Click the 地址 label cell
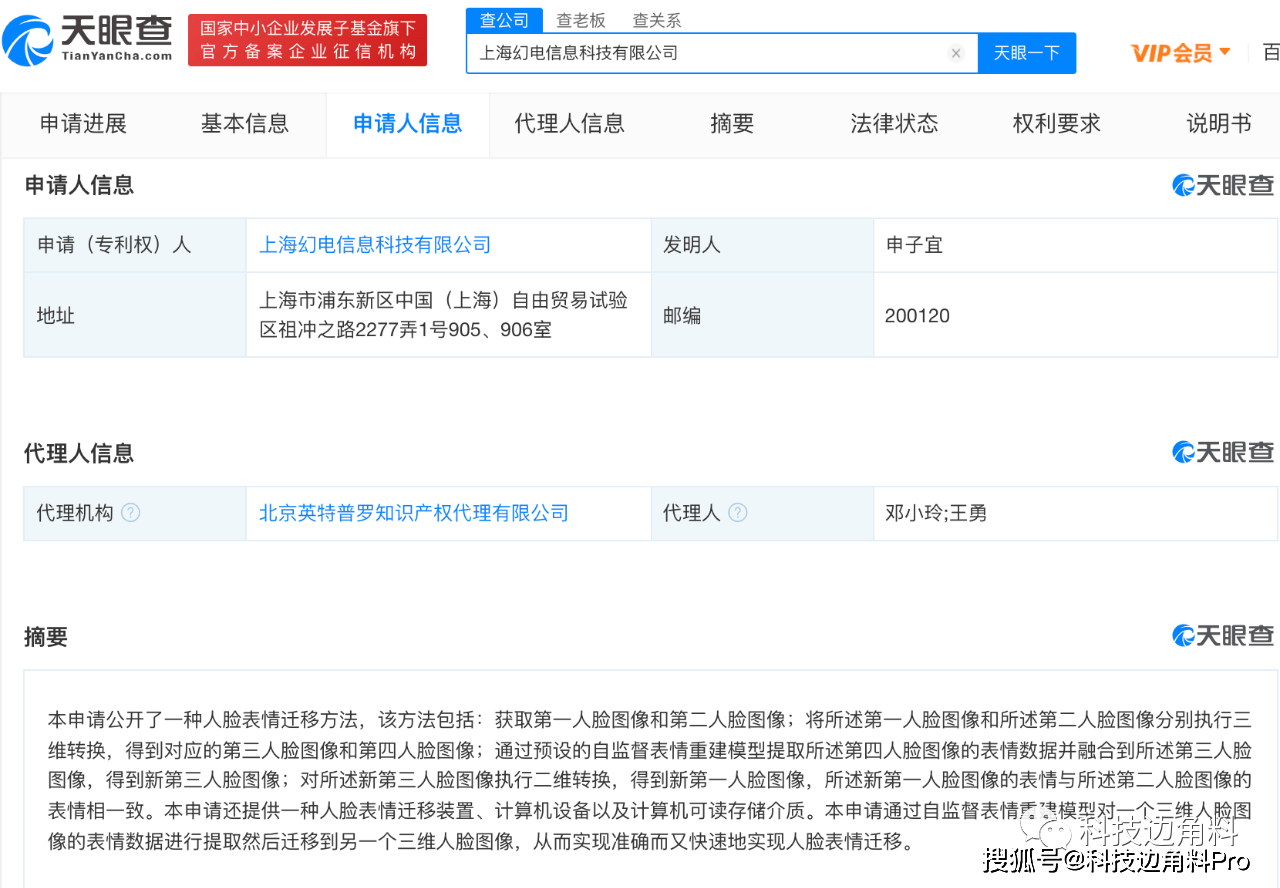1280x888 pixels. pos(135,315)
